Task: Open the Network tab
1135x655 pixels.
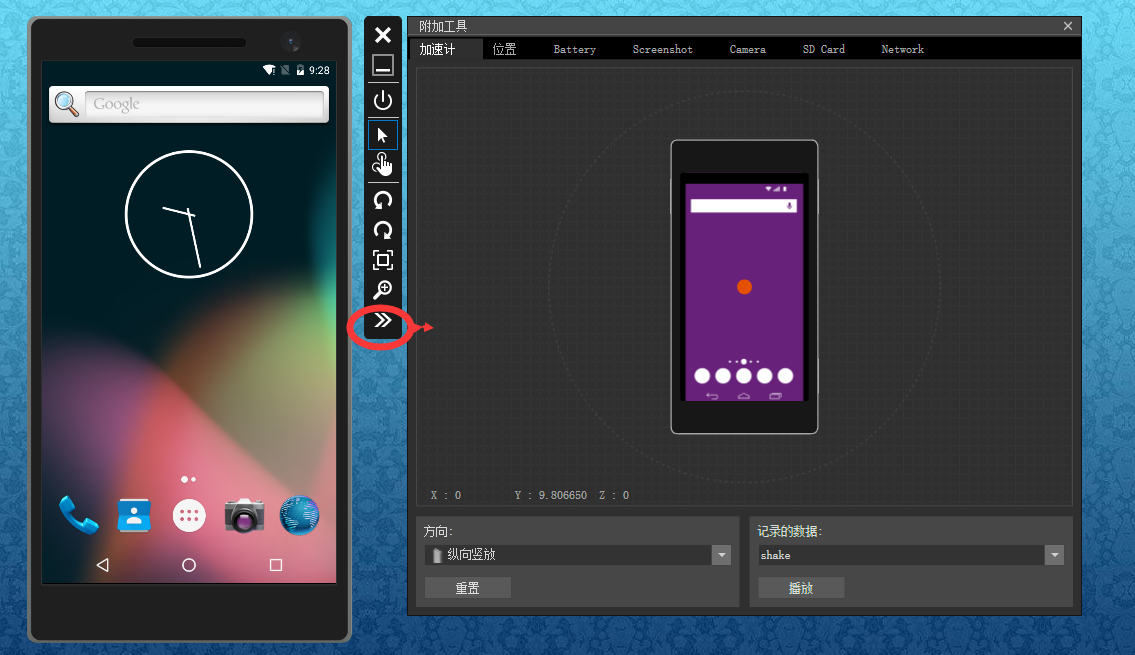Action: point(903,49)
